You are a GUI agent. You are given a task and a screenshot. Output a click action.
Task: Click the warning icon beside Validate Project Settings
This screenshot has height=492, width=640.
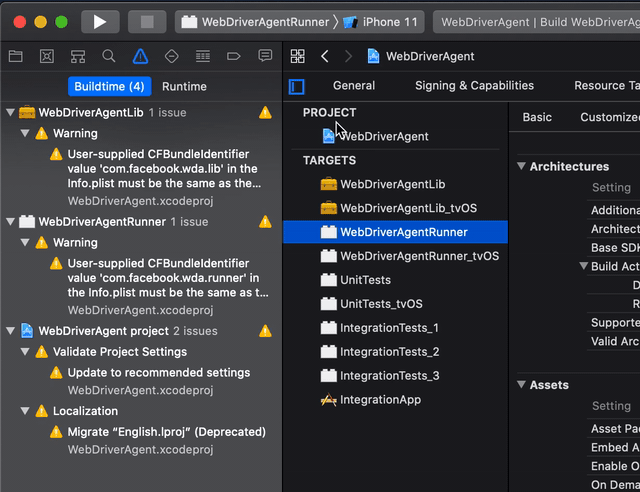tap(42, 352)
